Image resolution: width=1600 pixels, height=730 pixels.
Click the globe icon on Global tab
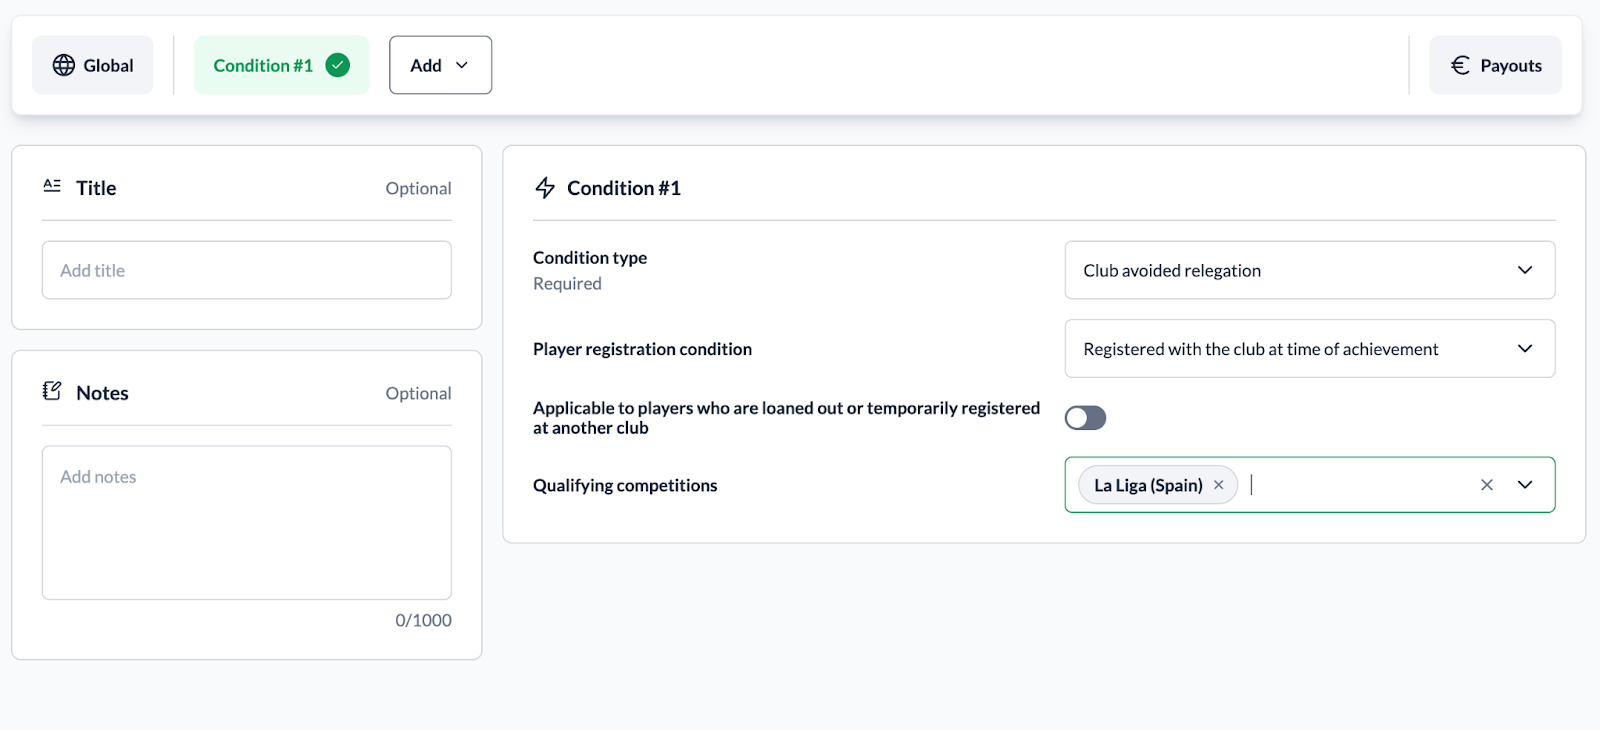(x=64, y=65)
